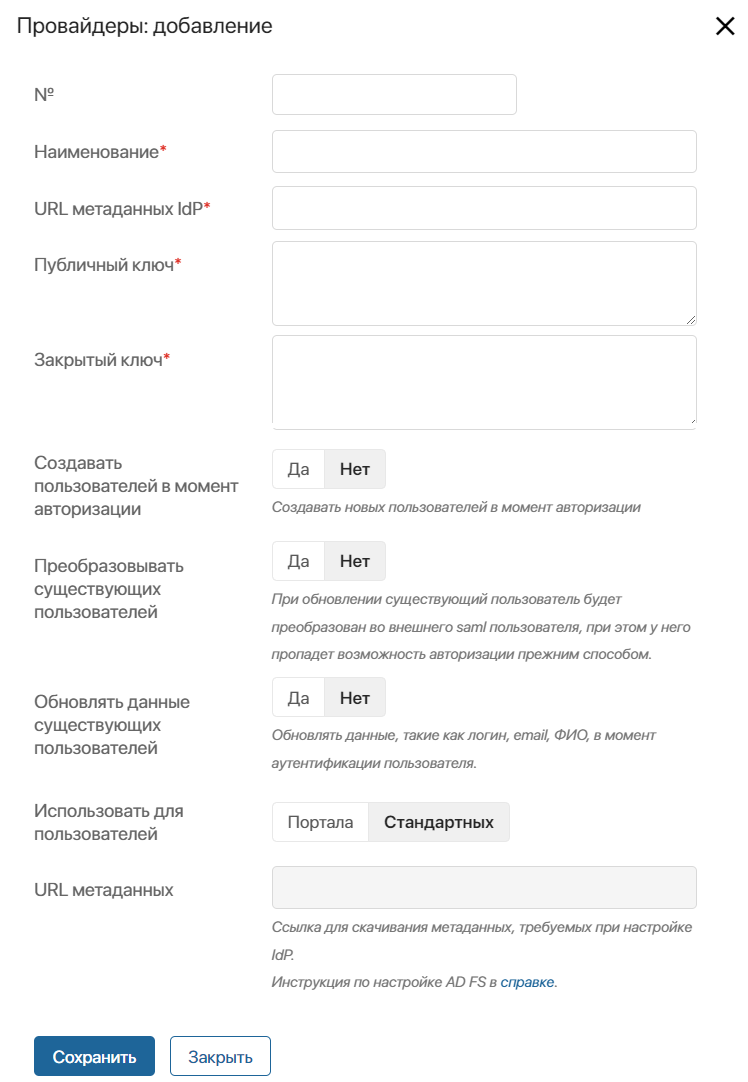Click inside the Закрытый ключ textarea
This screenshot has height=1082, width=748.
(484, 382)
